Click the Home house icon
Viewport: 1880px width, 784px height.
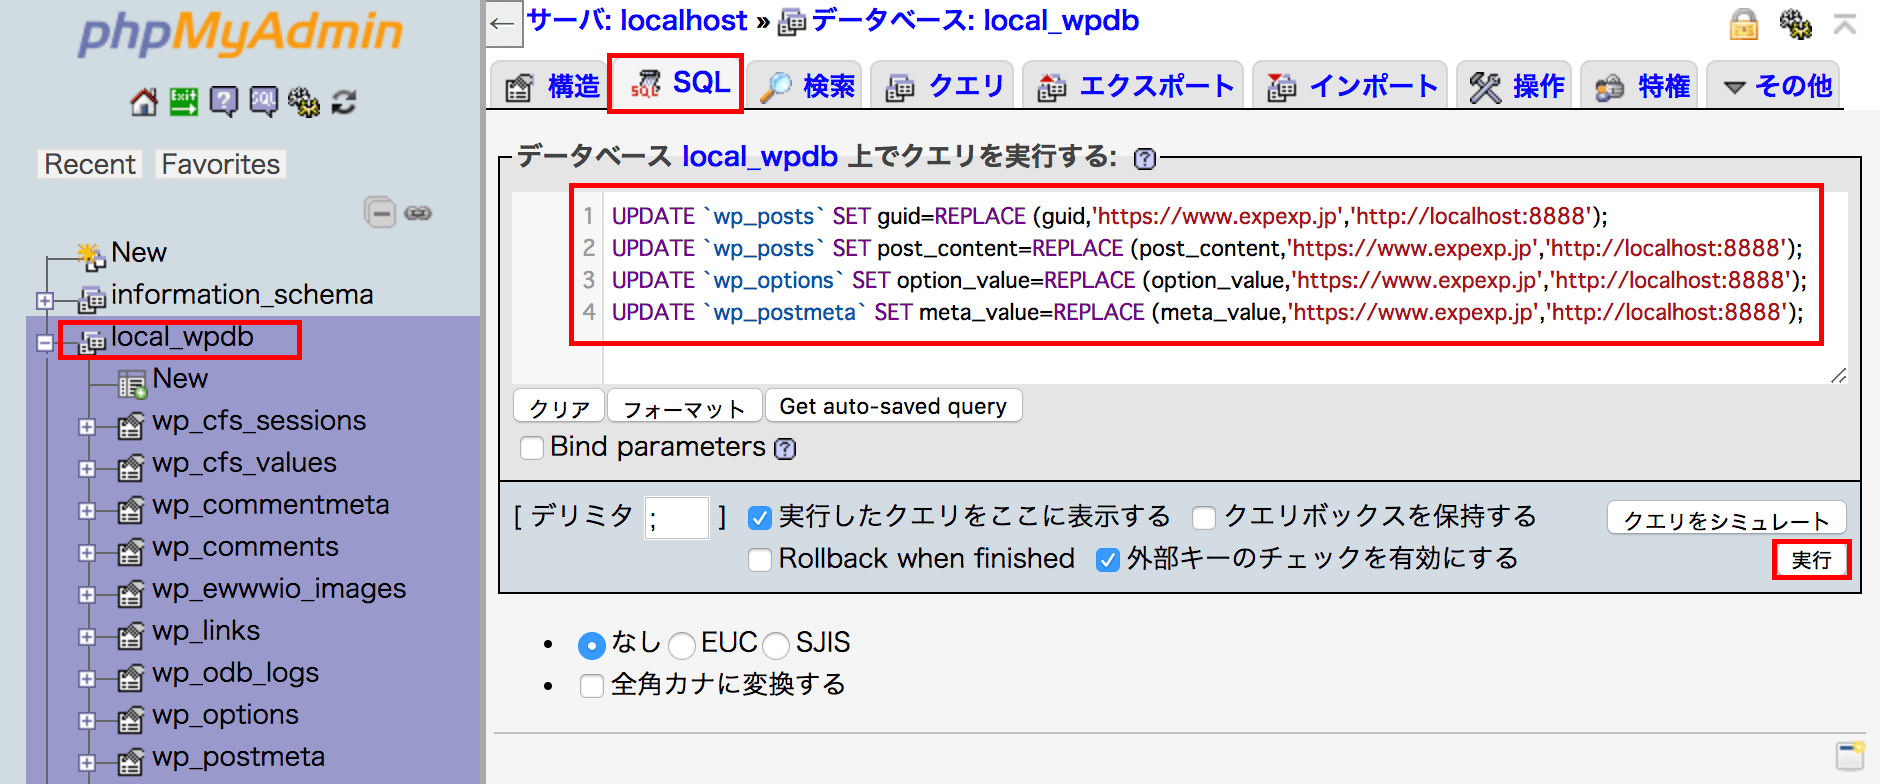[144, 102]
